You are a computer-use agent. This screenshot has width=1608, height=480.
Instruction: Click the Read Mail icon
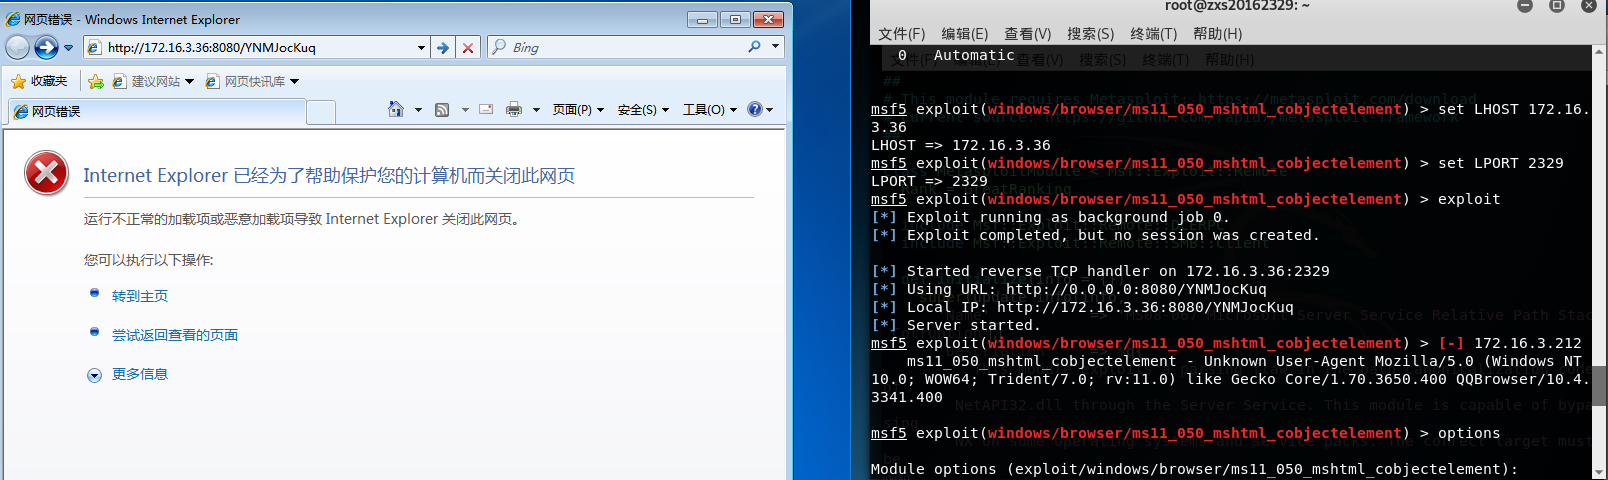[x=486, y=109]
